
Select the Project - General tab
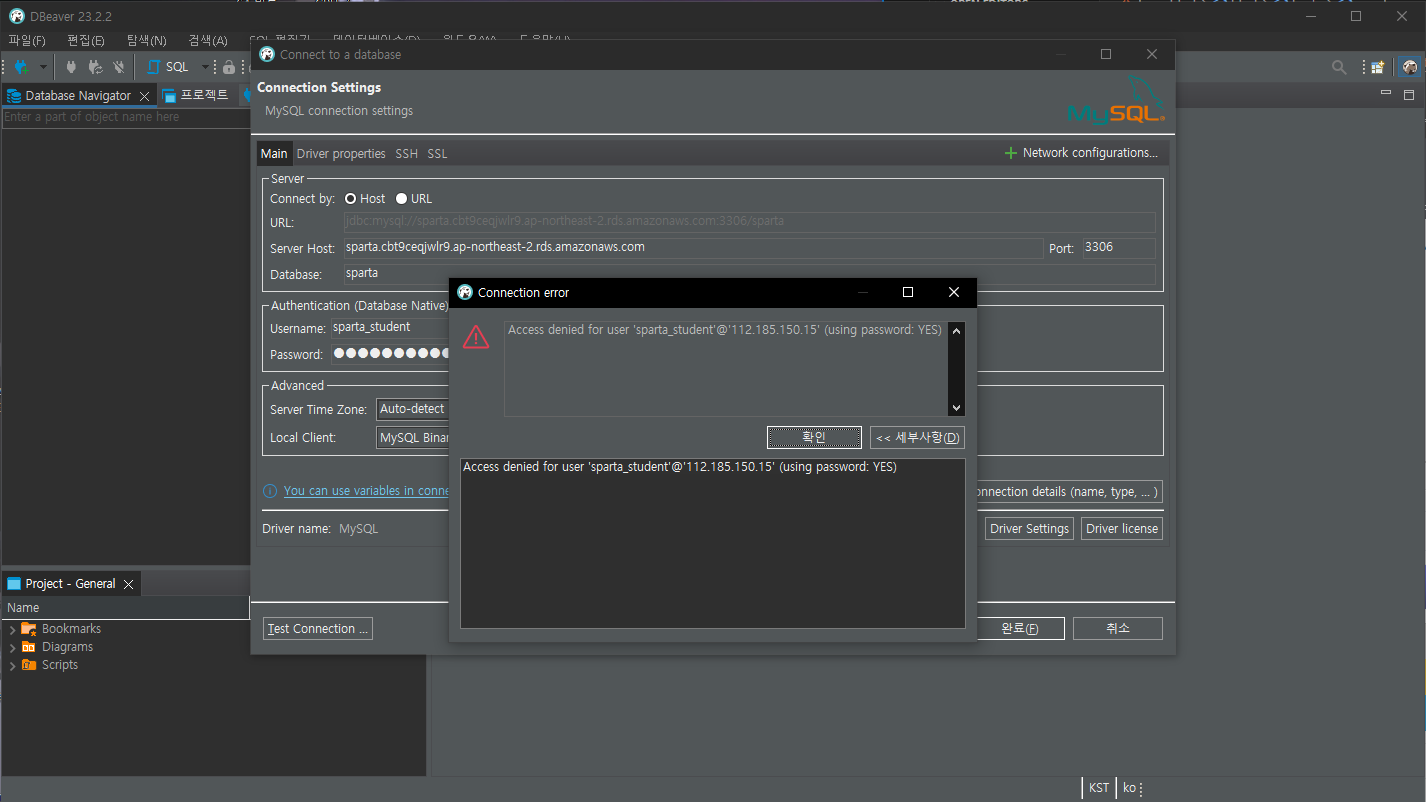pyautogui.click(x=61, y=584)
